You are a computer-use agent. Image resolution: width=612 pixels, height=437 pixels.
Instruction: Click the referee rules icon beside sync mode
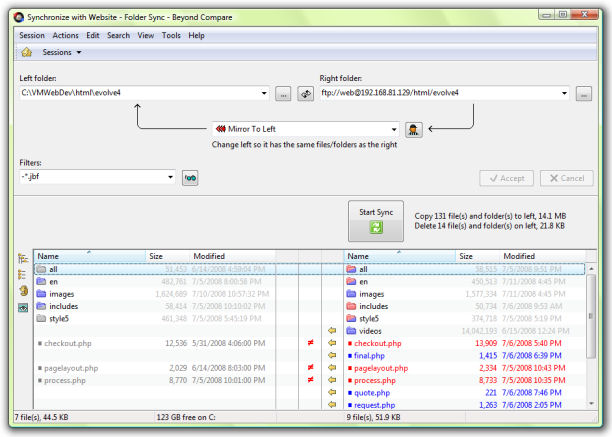(x=414, y=130)
